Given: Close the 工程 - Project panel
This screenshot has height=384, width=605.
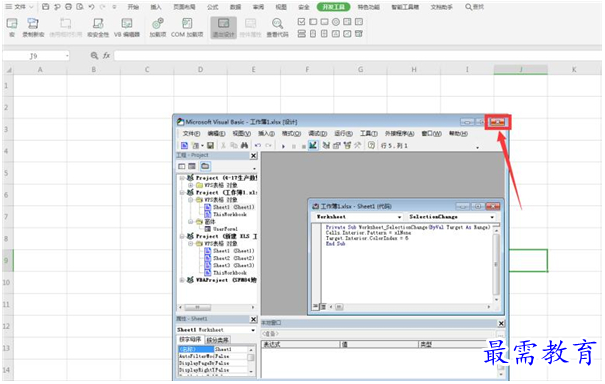Looking at the screenshot, I should pyautogui.click(x=253, y=156).
